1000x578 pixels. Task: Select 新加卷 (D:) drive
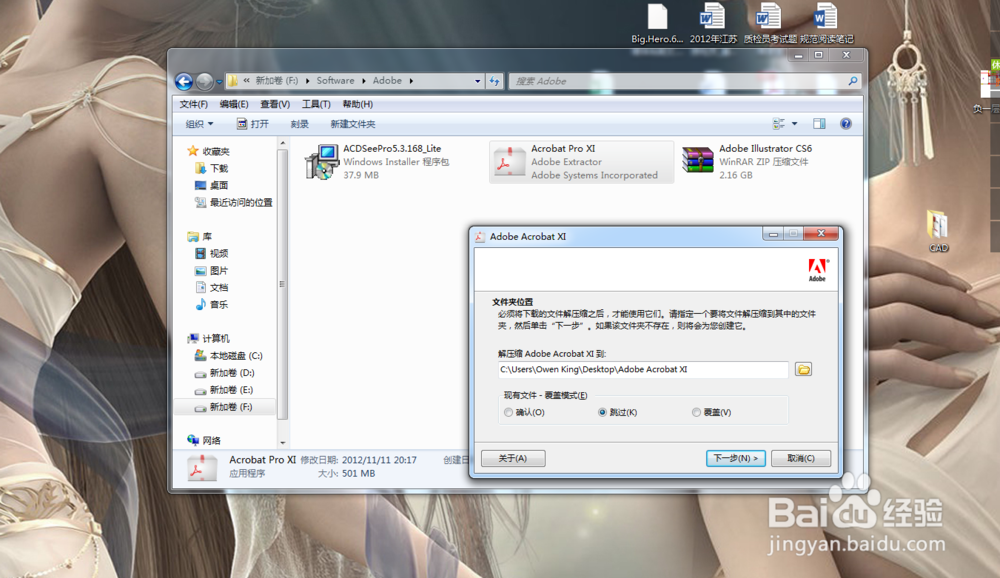click(x=224, y=373)
